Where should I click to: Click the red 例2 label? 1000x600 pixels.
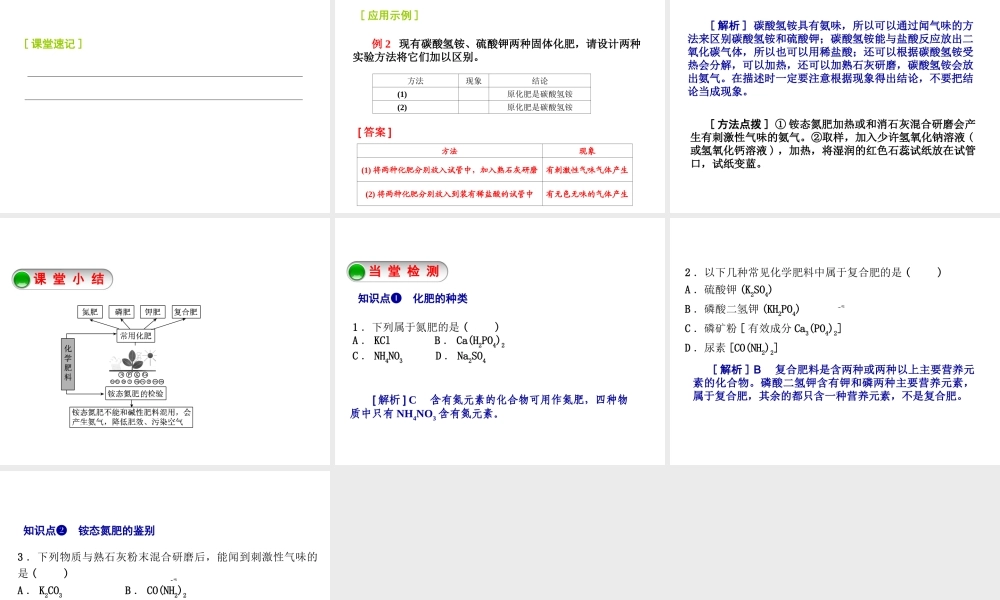(381, 43)
